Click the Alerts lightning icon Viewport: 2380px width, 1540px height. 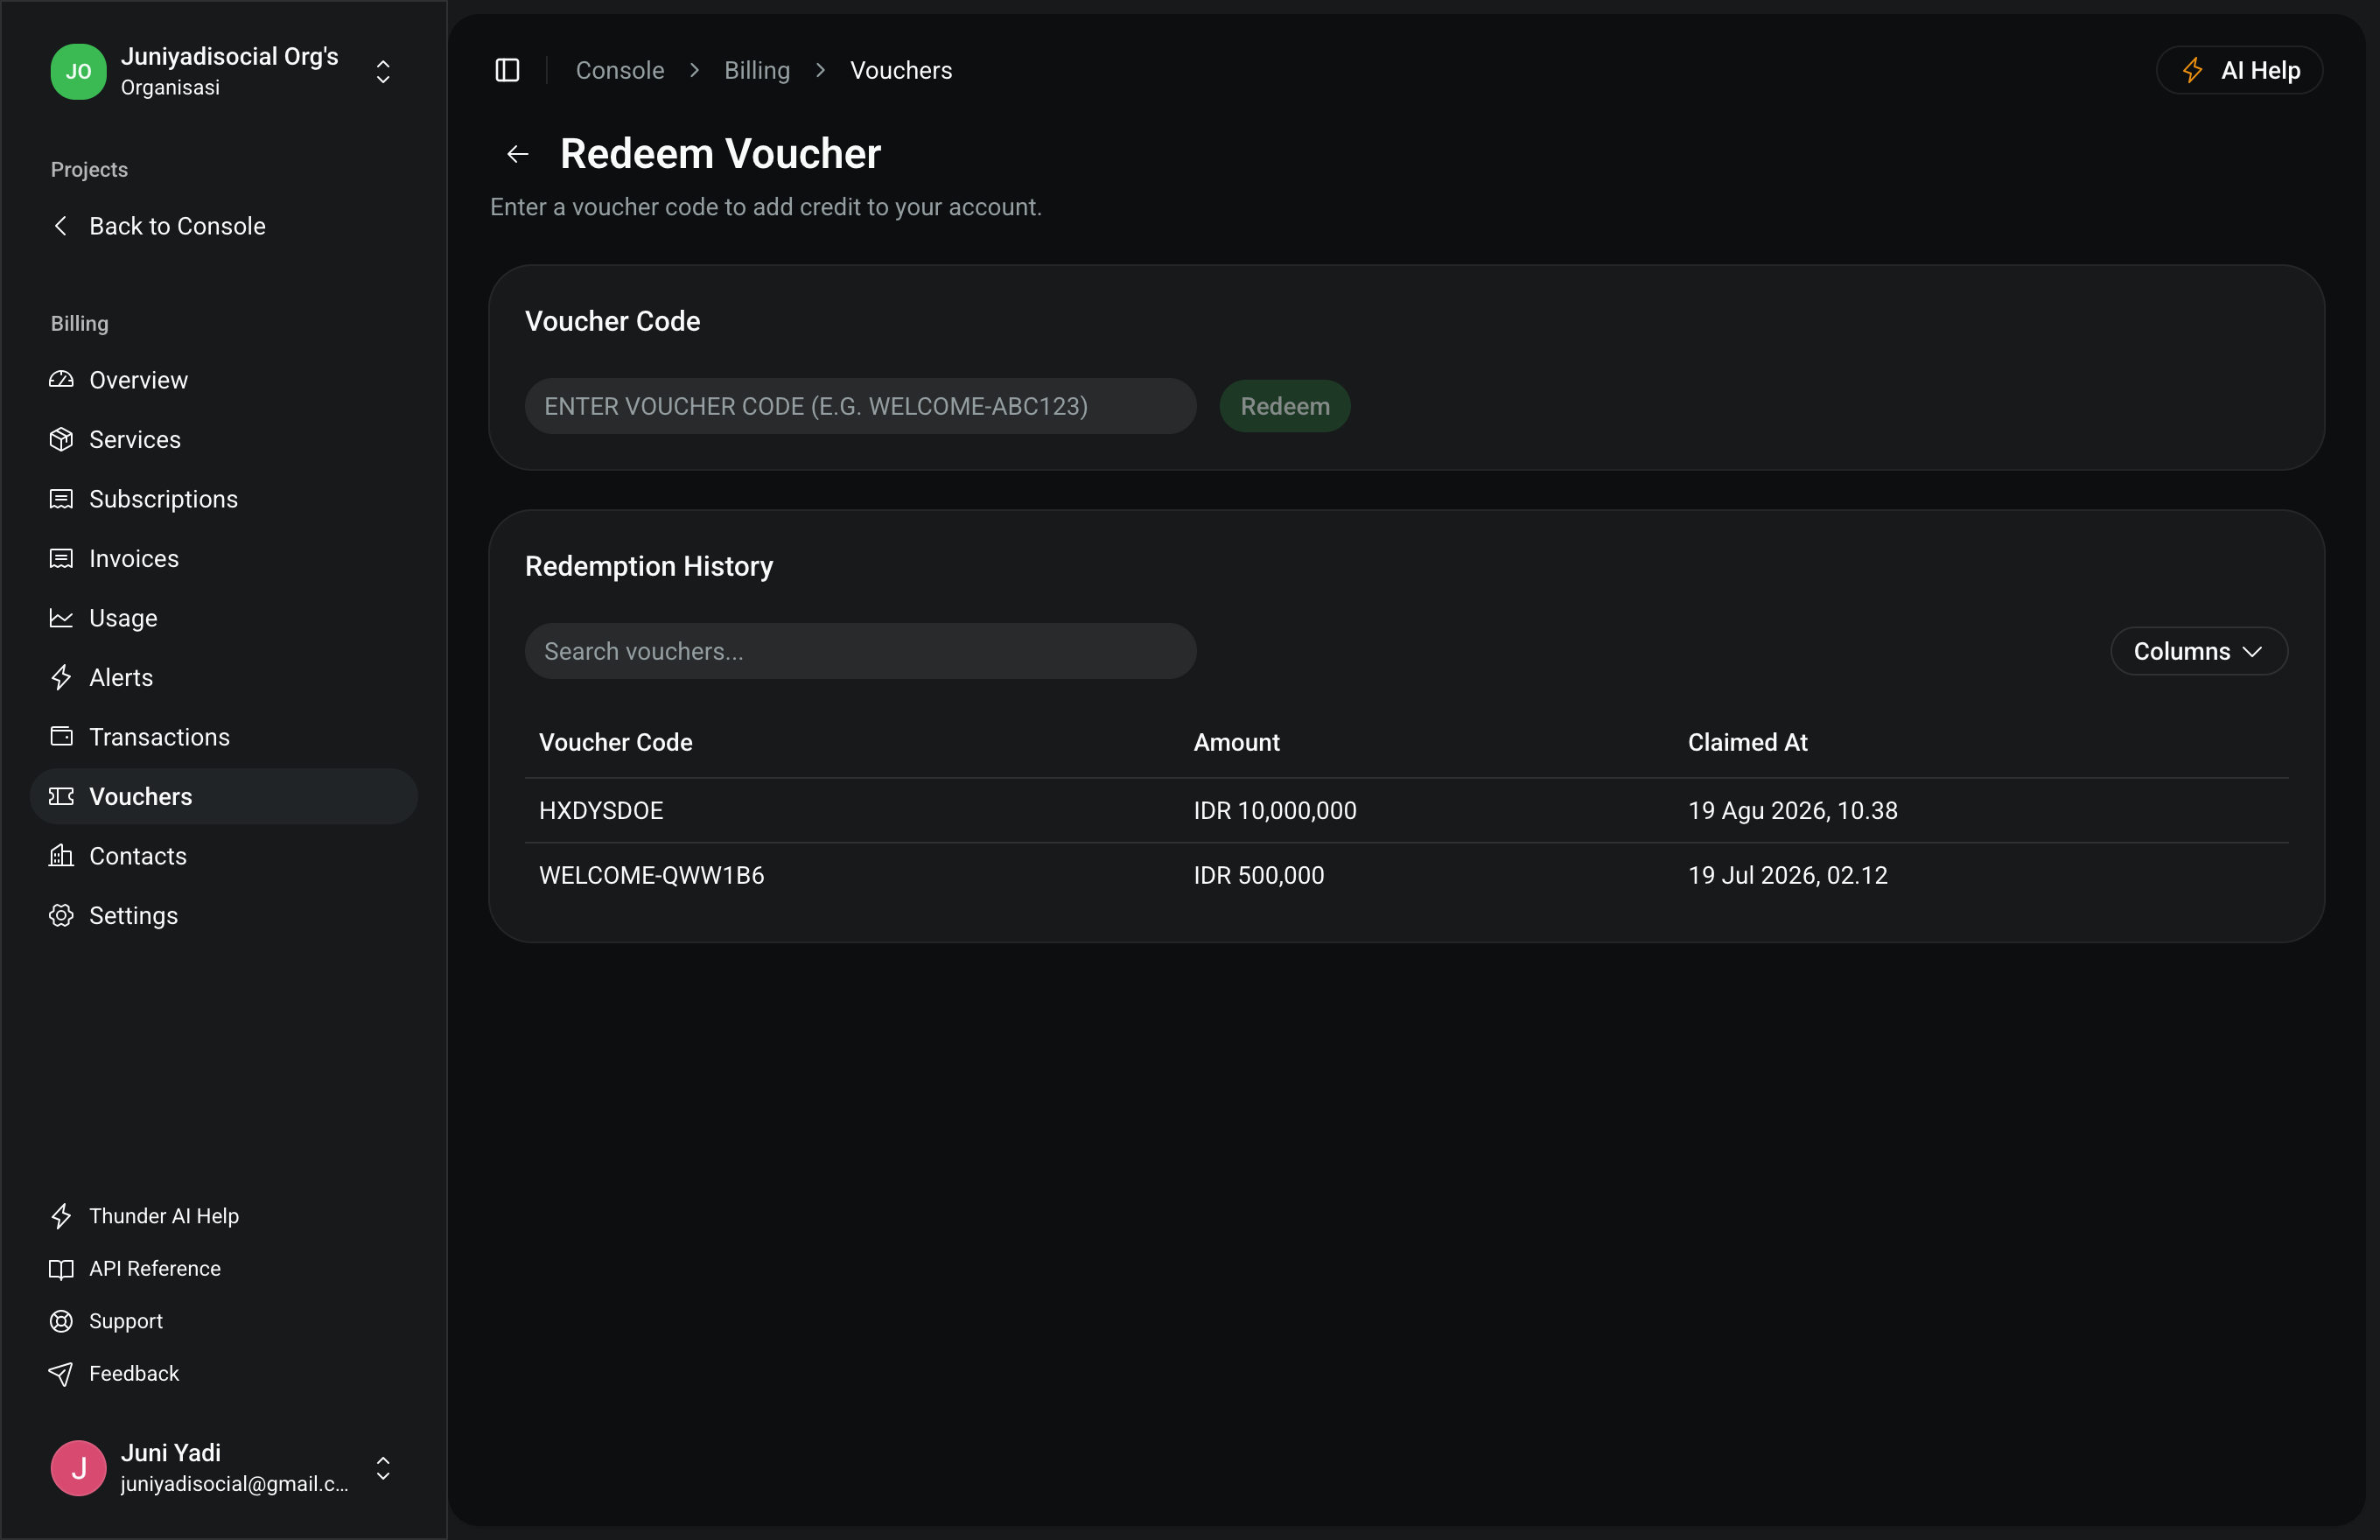61,677
